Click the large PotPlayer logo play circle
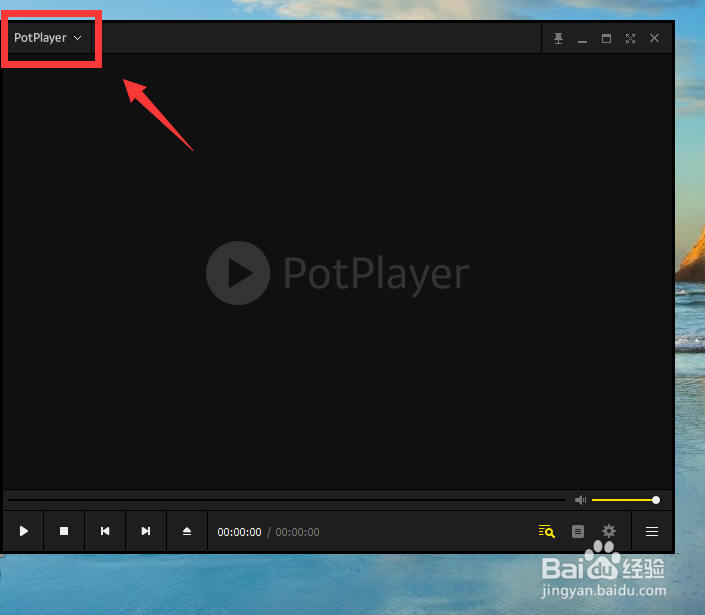Viewport: 705px width, 615px height. click(238, 273)
